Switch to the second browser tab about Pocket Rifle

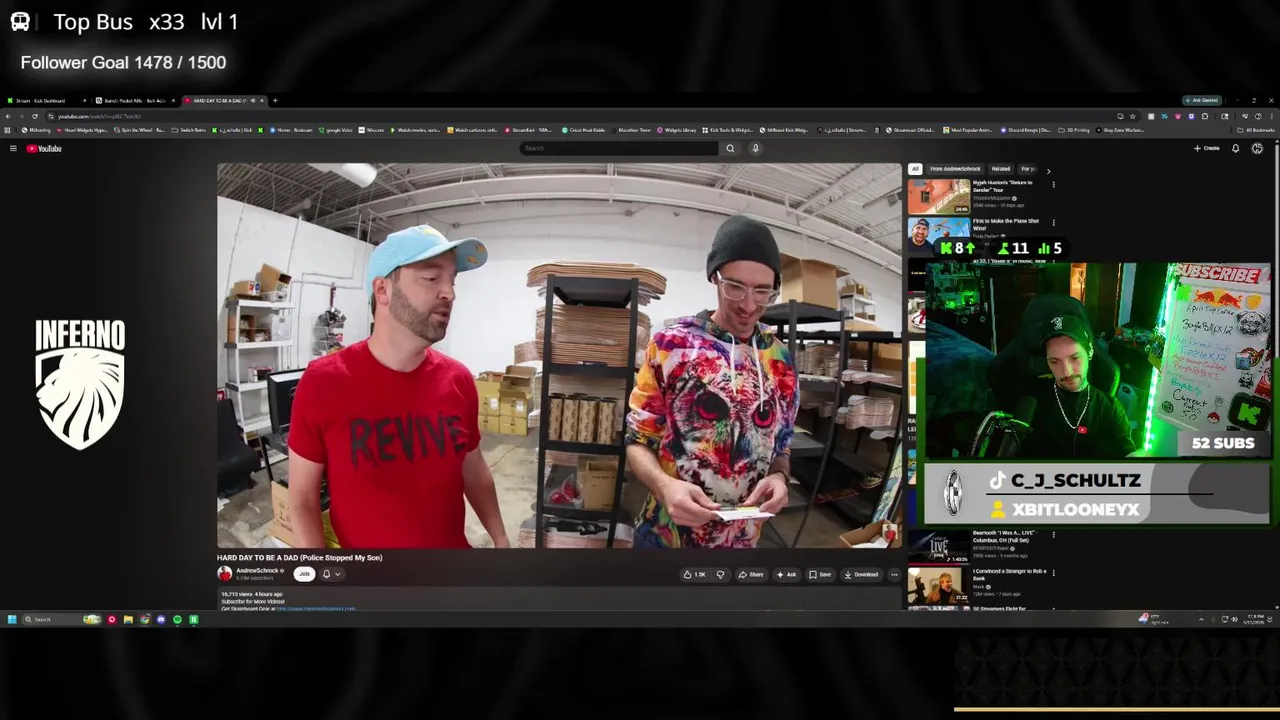coord(135,100)
